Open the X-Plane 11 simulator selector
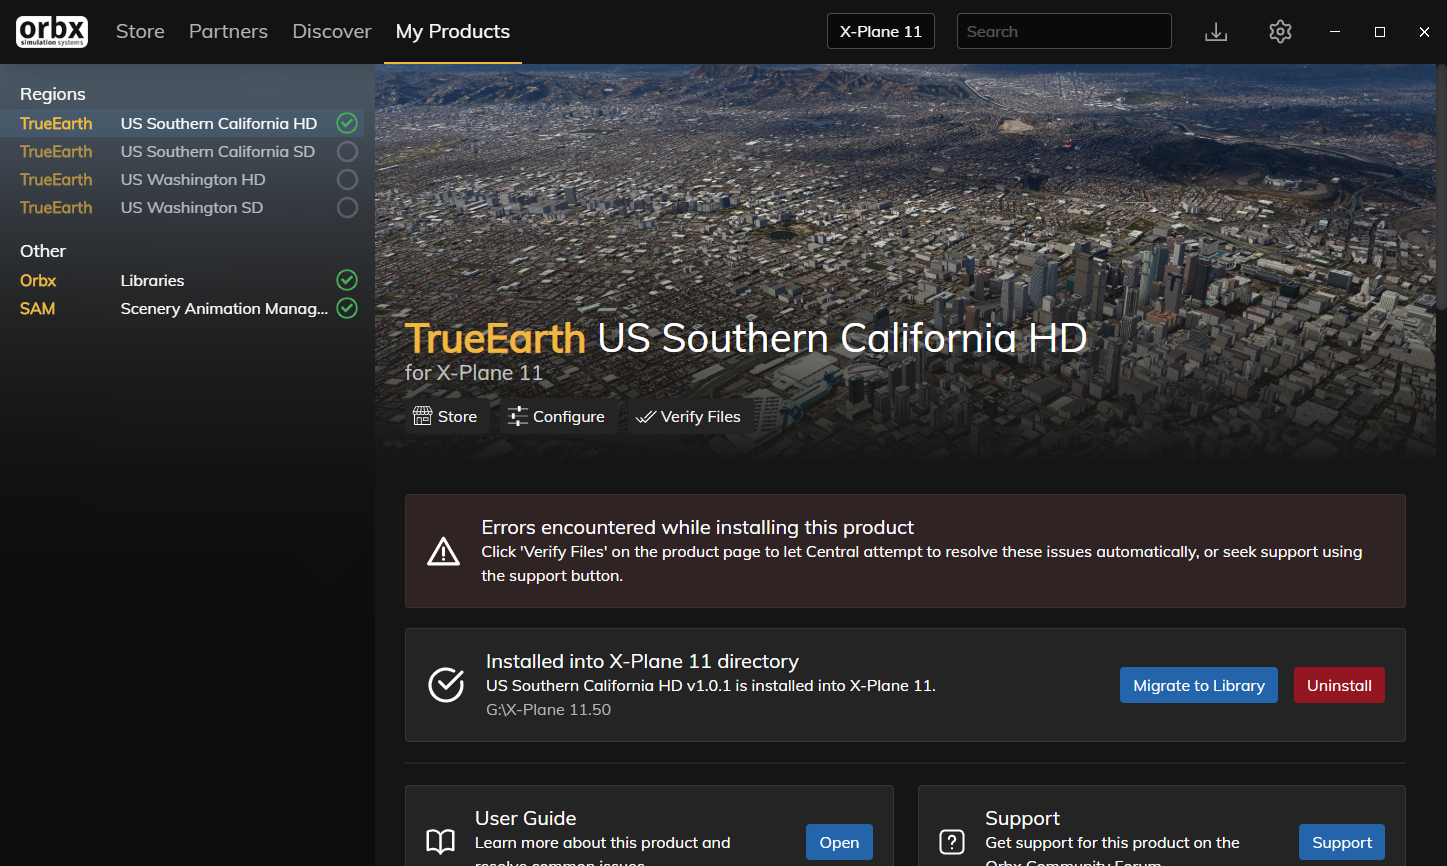 [881, 31]
